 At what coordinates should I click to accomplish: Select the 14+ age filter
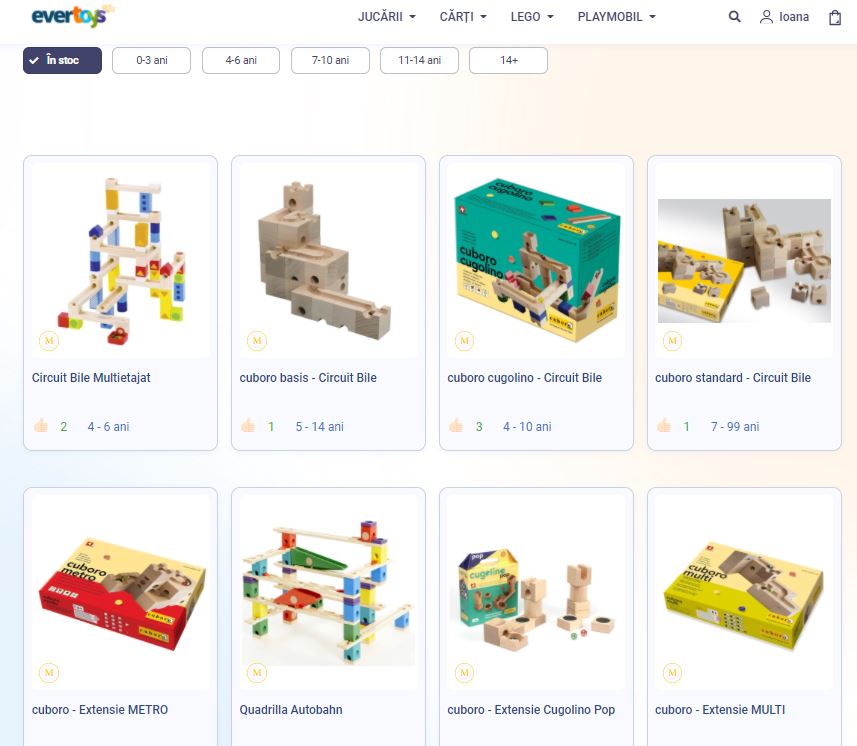click(508, 60)
